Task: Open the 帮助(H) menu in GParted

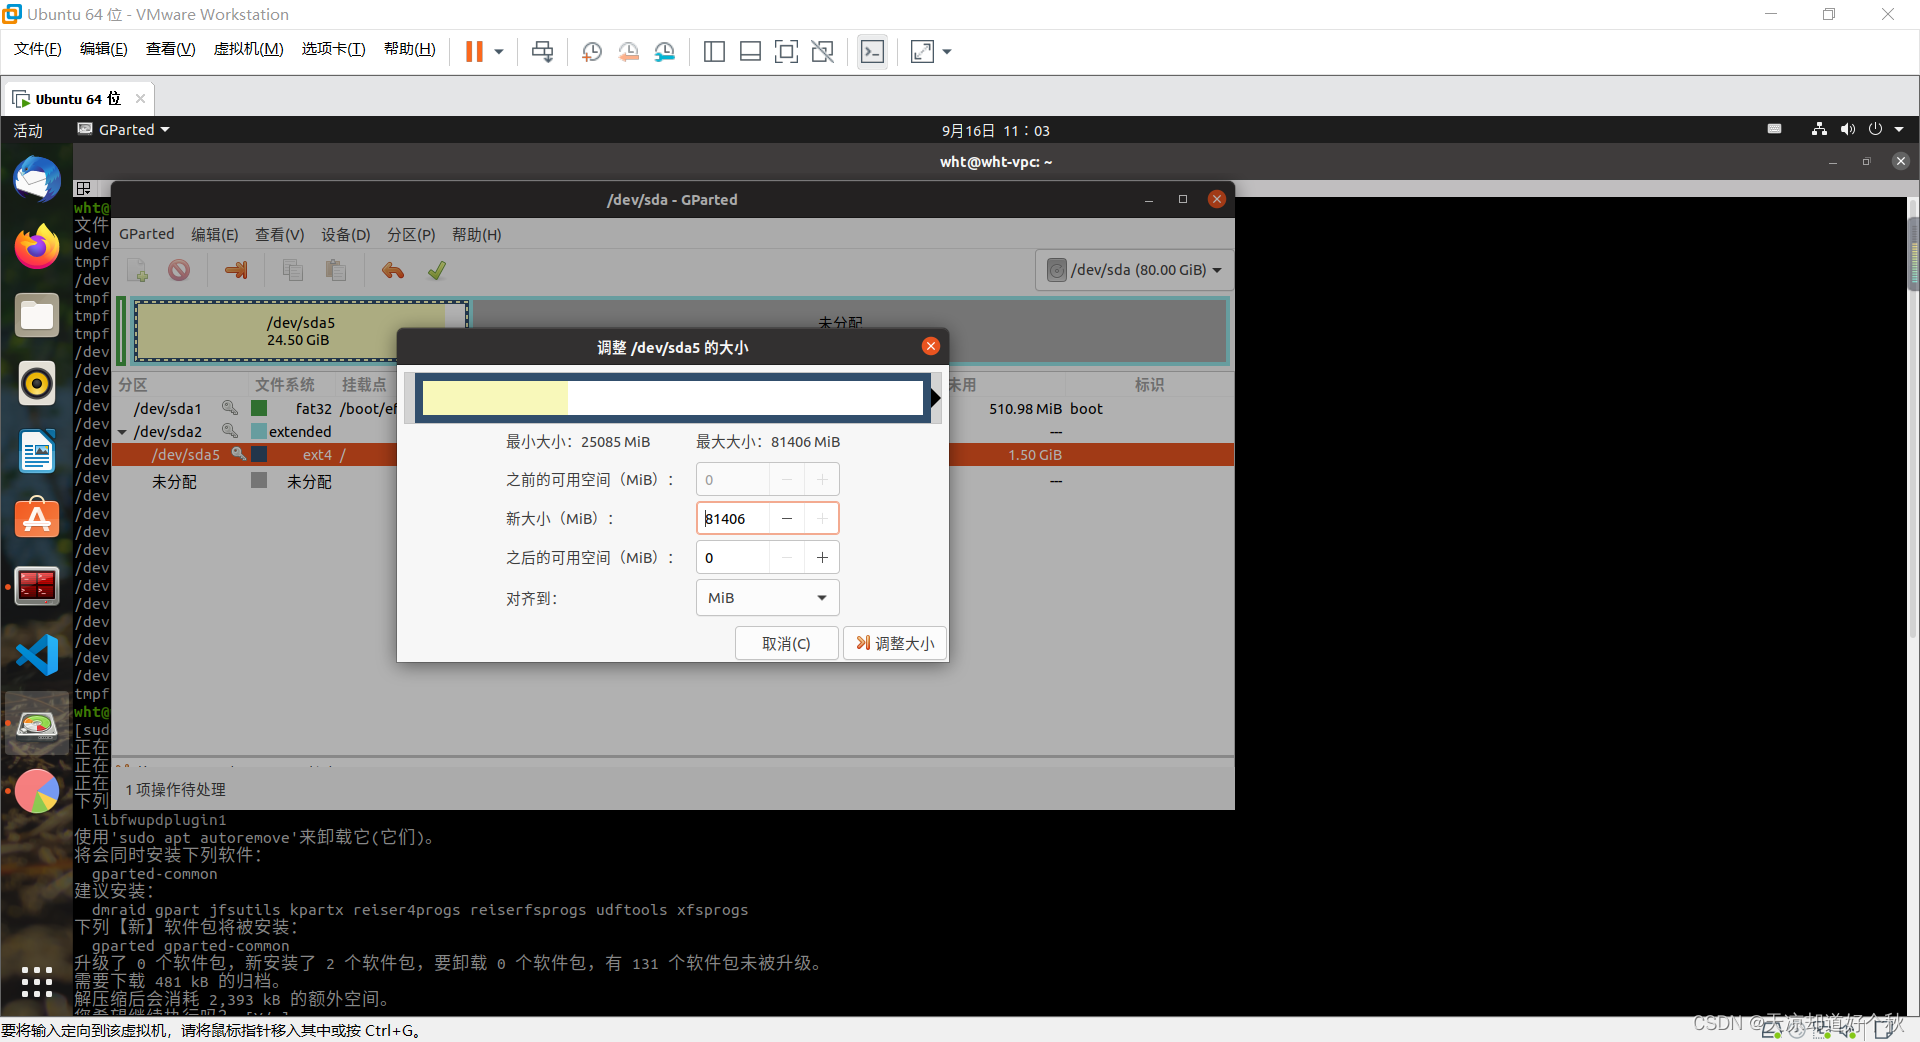Action: (476, 234)
